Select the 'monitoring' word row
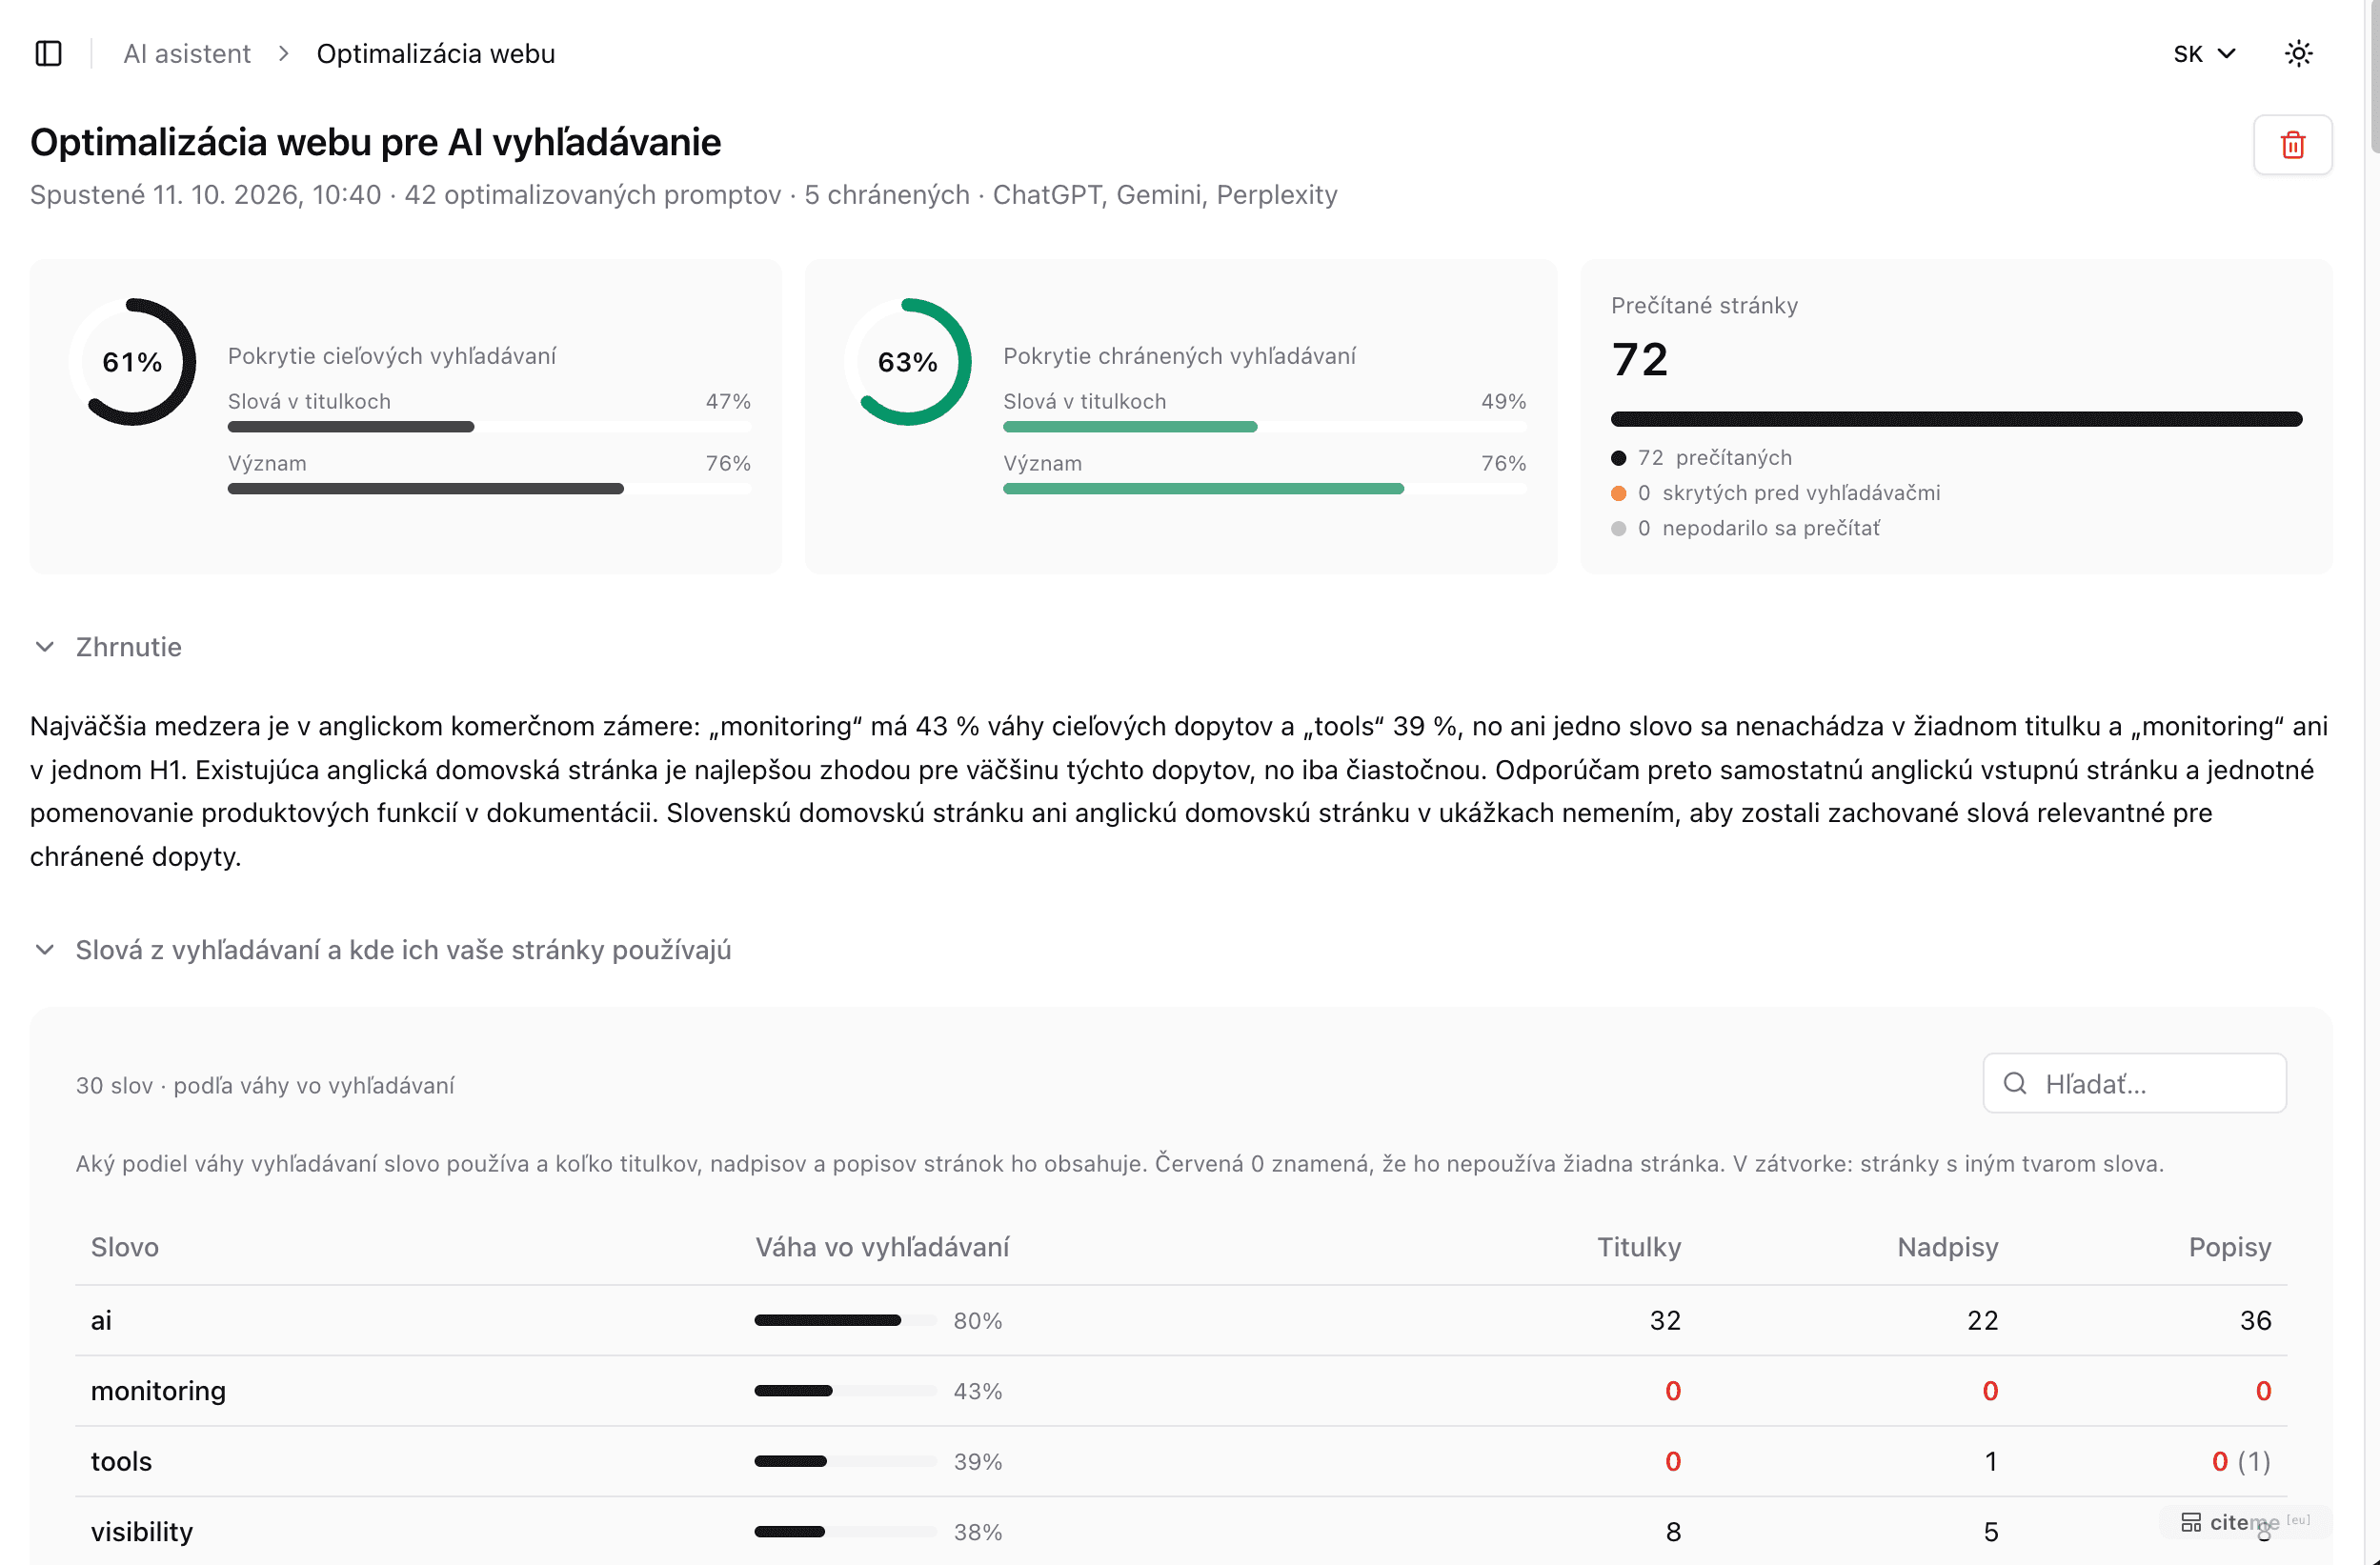Viewport: 2380px width, 1565px height. tap(1181, 1391)
